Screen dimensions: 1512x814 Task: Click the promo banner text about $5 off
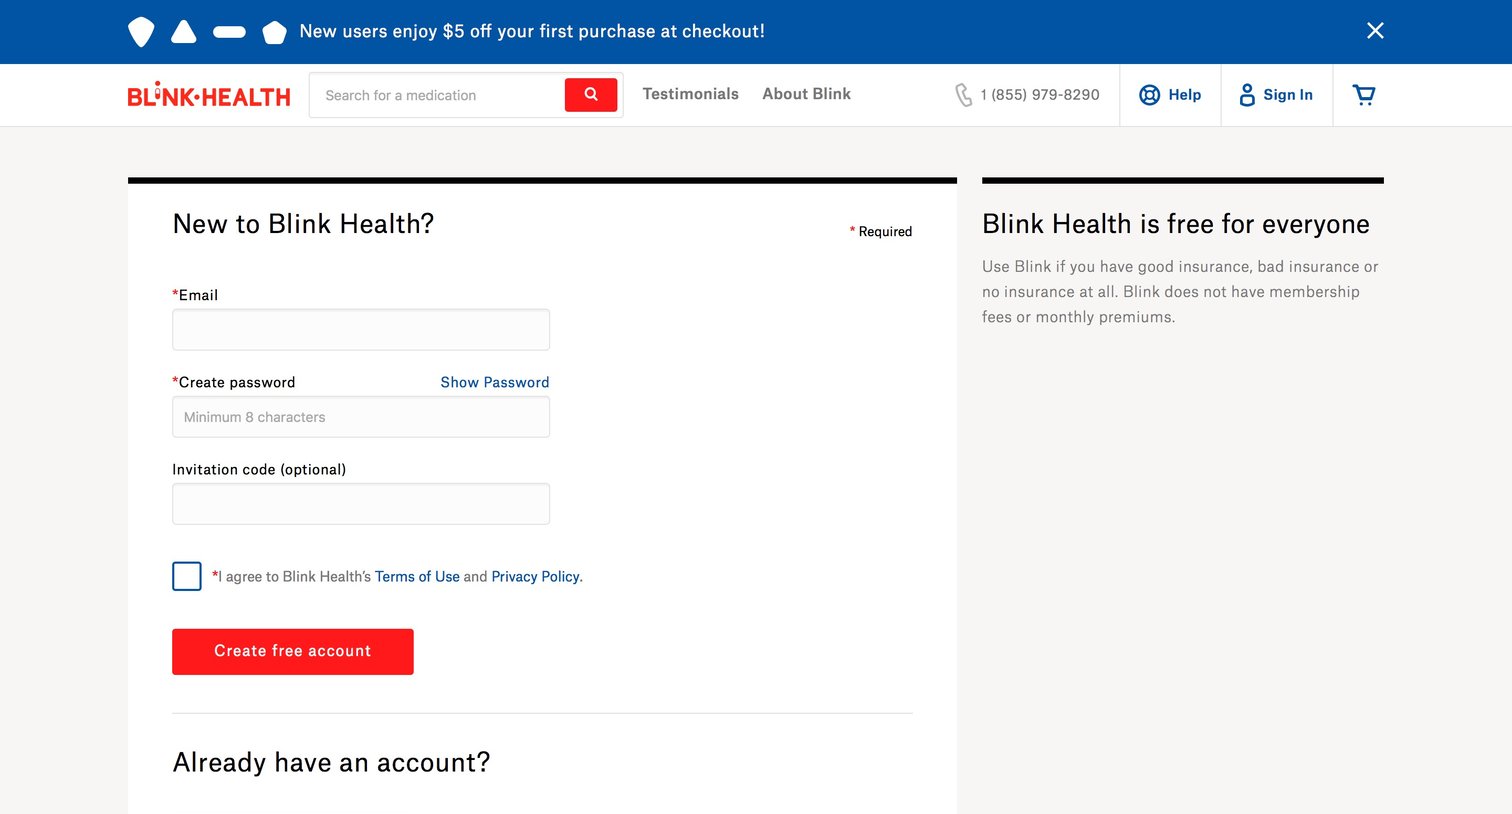point(532,32)
